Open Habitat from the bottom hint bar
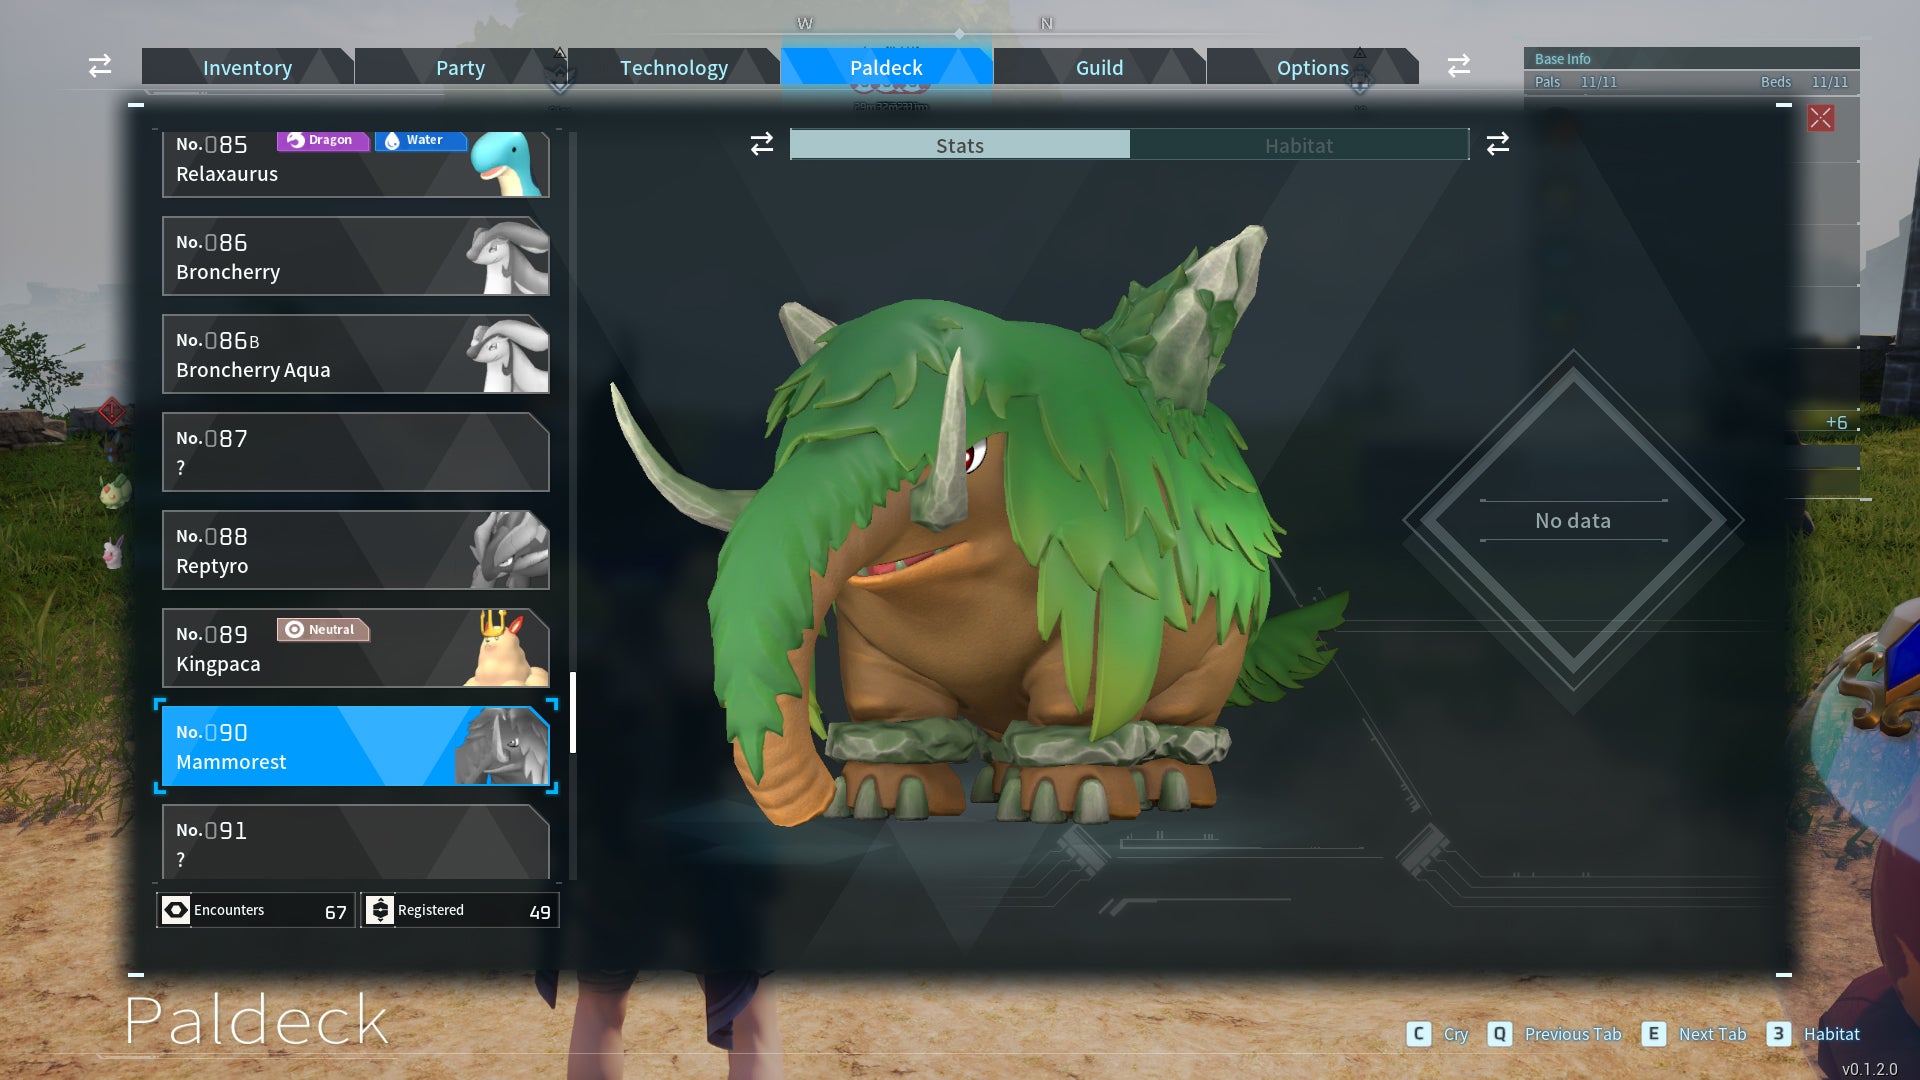The height and width of the screenshot is (1080, 1920). pos(1832,1034)
